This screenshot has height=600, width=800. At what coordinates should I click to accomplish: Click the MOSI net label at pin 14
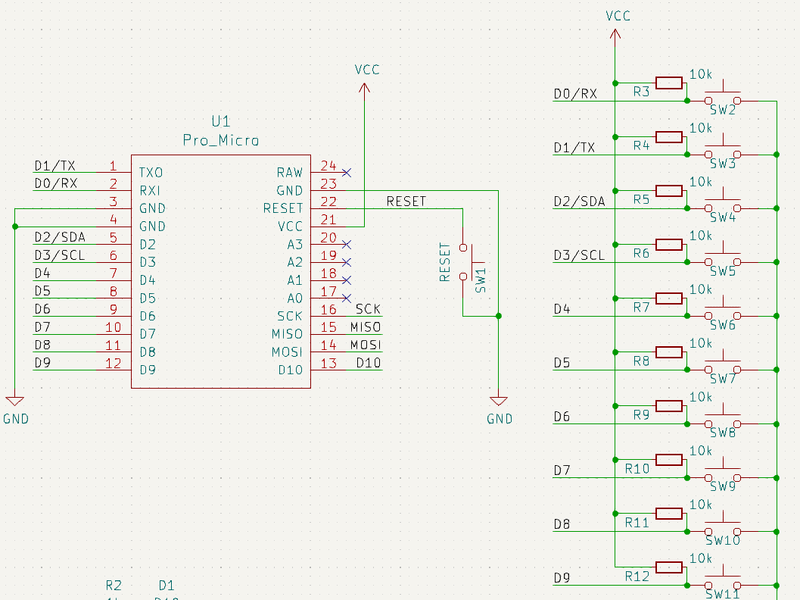(x=365, y=345)
